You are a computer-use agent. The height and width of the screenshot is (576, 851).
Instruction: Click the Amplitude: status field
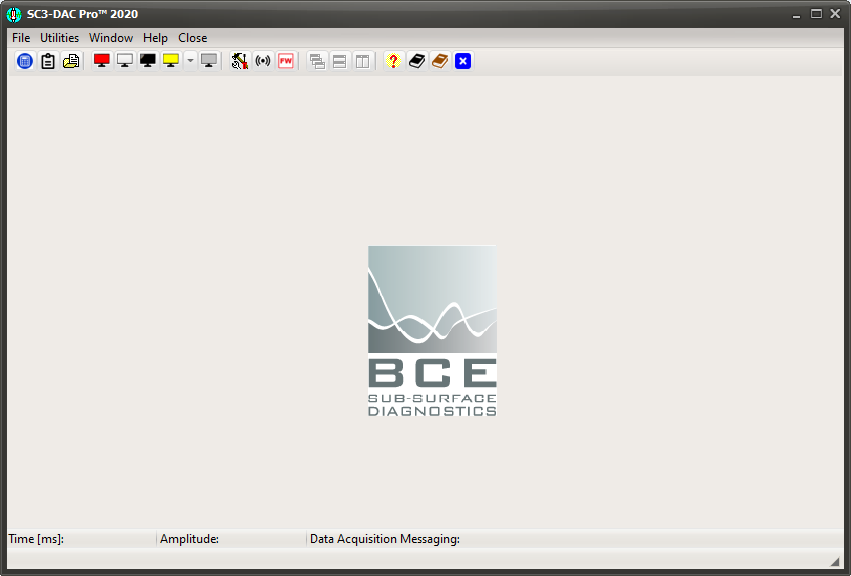[232, 539]
